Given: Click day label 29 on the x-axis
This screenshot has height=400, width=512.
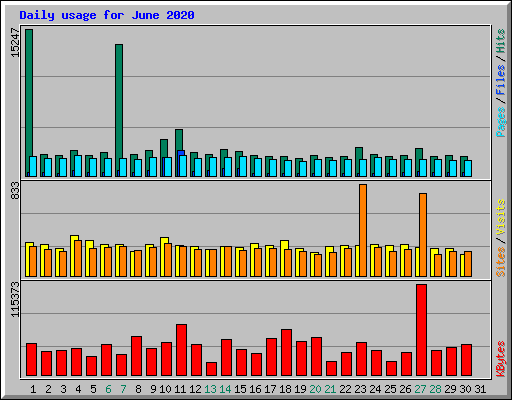Looking at the screenshot, I should (x=450, y=389).
